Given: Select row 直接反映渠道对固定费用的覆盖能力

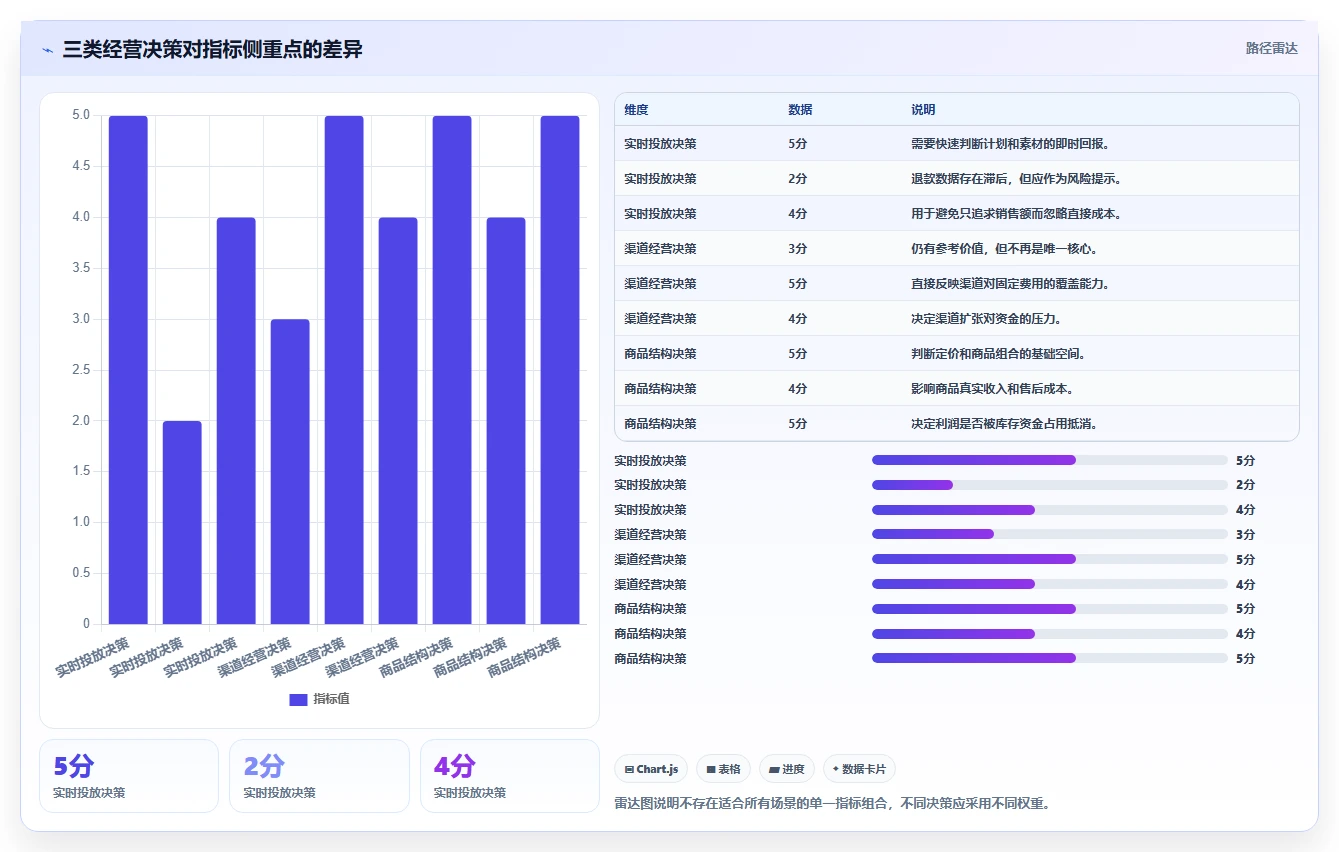Looking at the screenshot, I should pos(957,284).
